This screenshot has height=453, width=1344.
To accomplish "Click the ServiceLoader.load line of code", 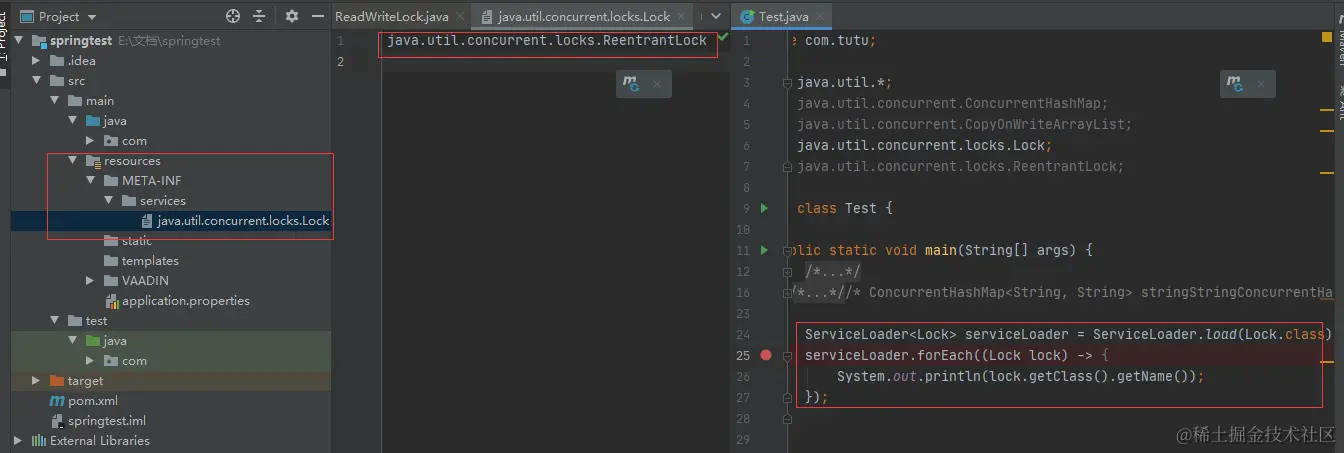I will [x=1068, y=334].
